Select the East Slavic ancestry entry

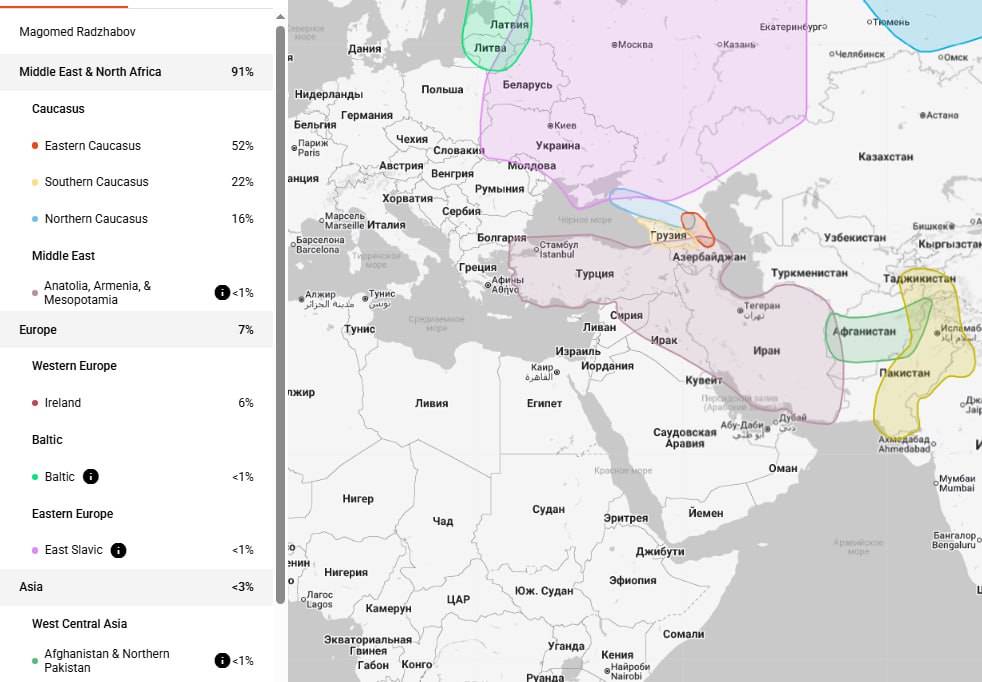coord(137,550)
